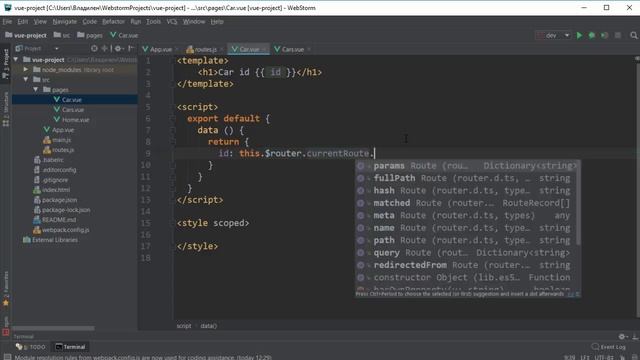The image size is (640, 360).
Task: Collapse all icon in Project panel header
Action: click(104, 49)
